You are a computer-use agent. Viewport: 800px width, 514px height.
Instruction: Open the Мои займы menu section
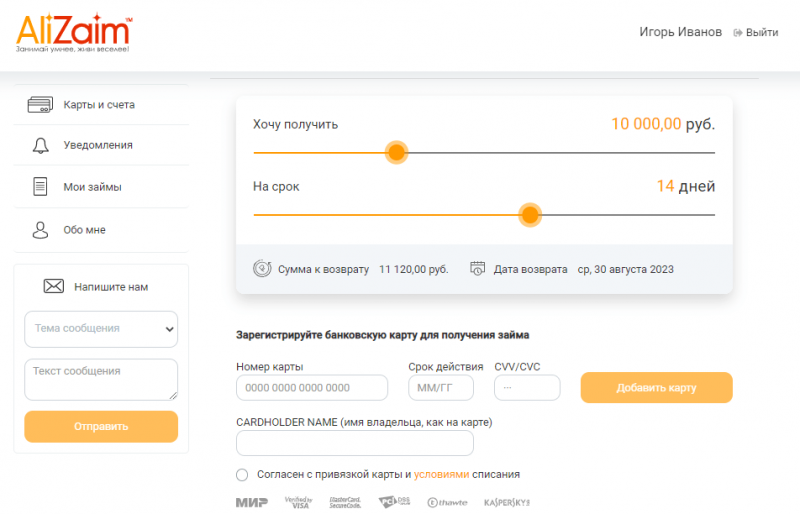[92, 187]
